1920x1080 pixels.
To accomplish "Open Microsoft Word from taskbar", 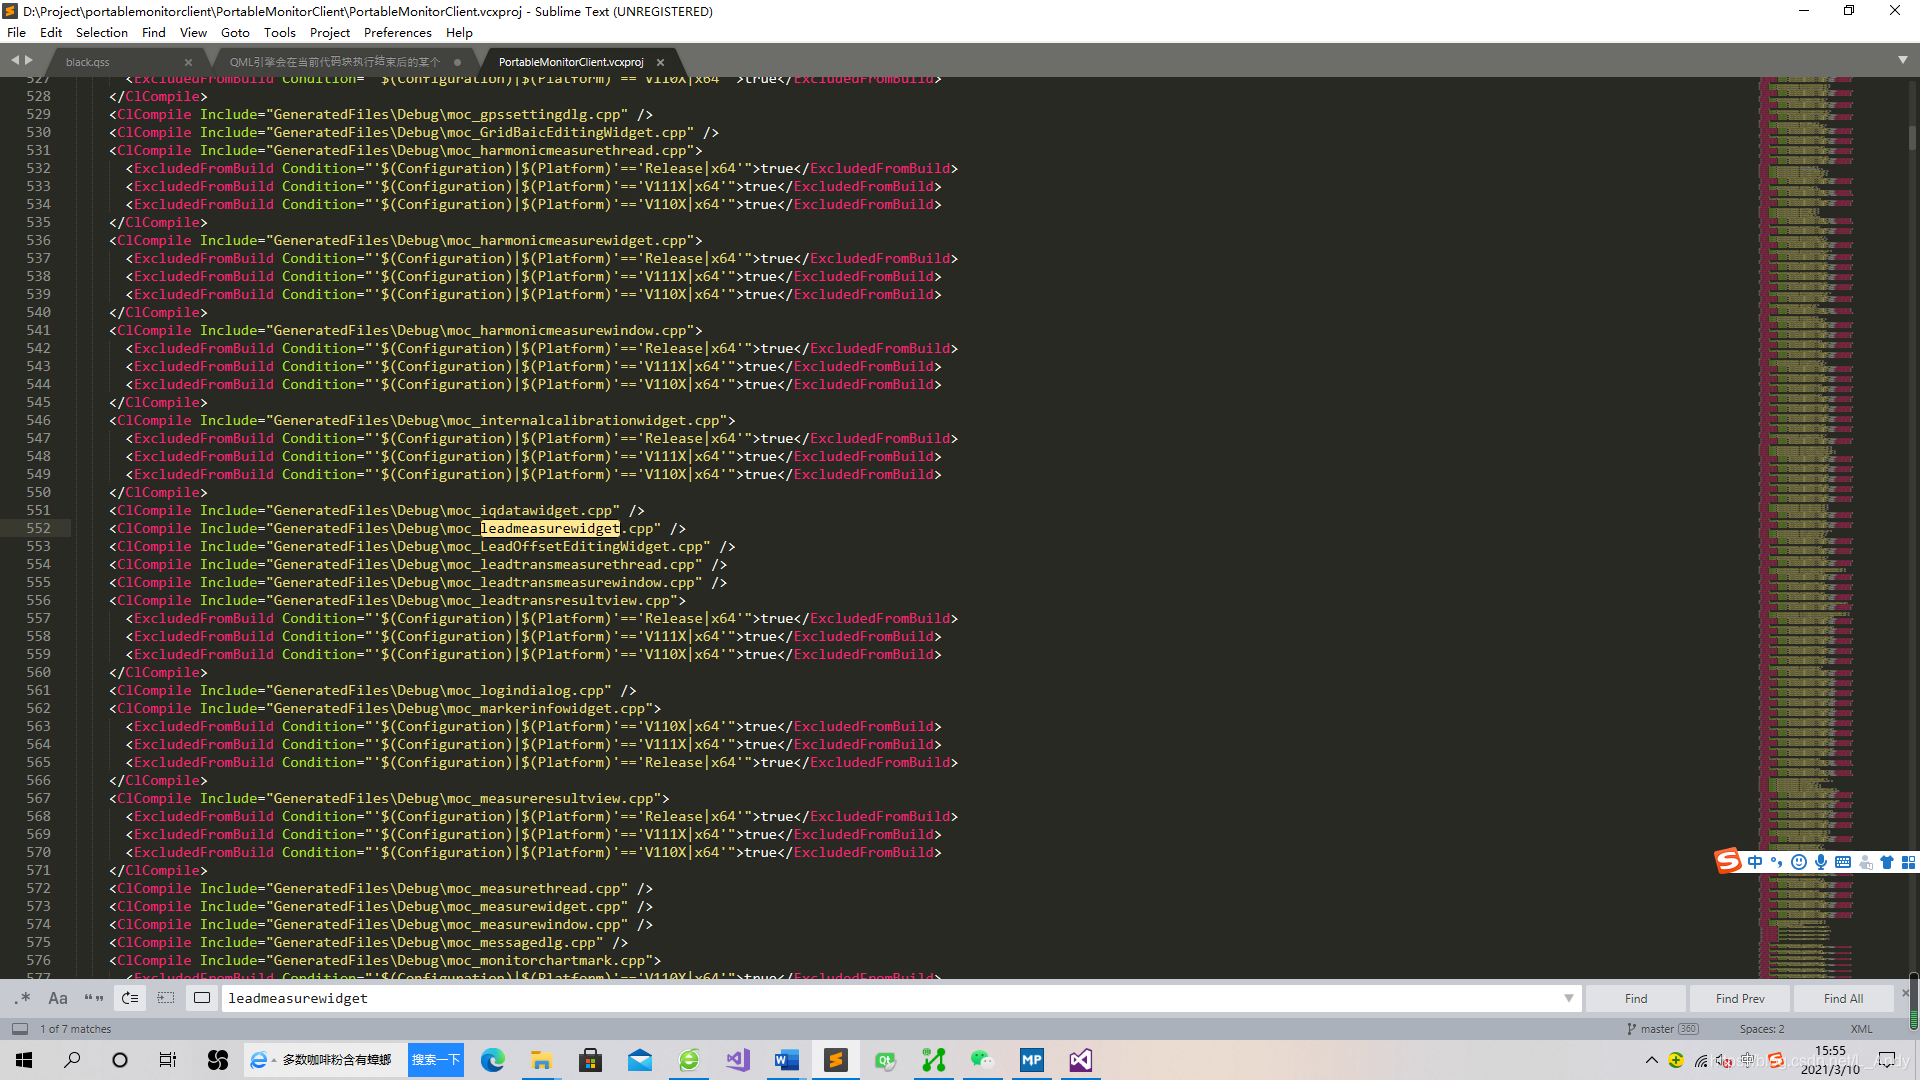I will point(786,1060).
